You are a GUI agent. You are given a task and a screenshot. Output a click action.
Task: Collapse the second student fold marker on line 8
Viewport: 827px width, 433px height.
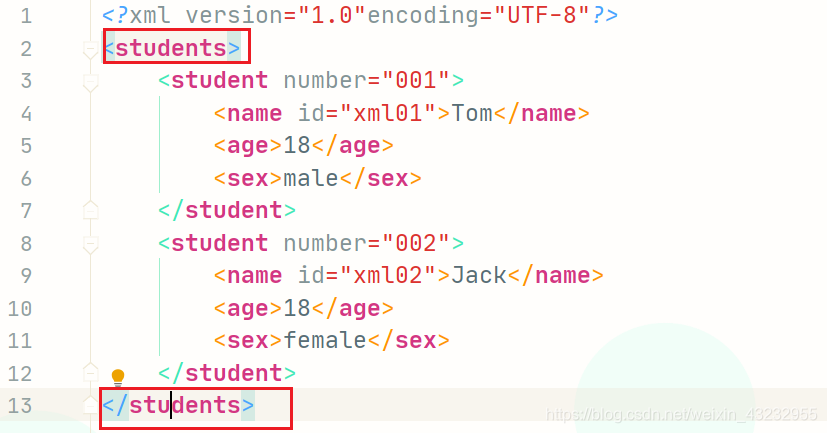click(x=90, y=245)
